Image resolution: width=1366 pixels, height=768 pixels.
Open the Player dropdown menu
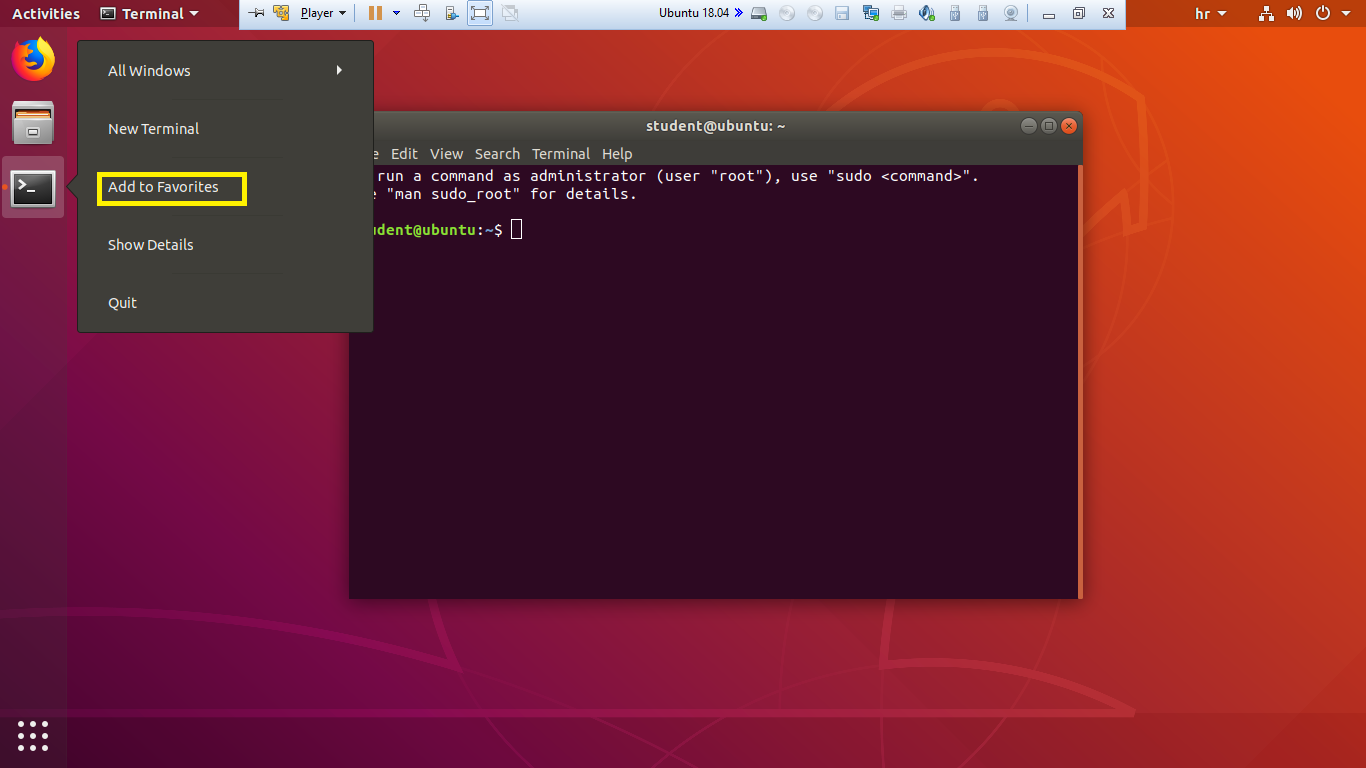323,13
